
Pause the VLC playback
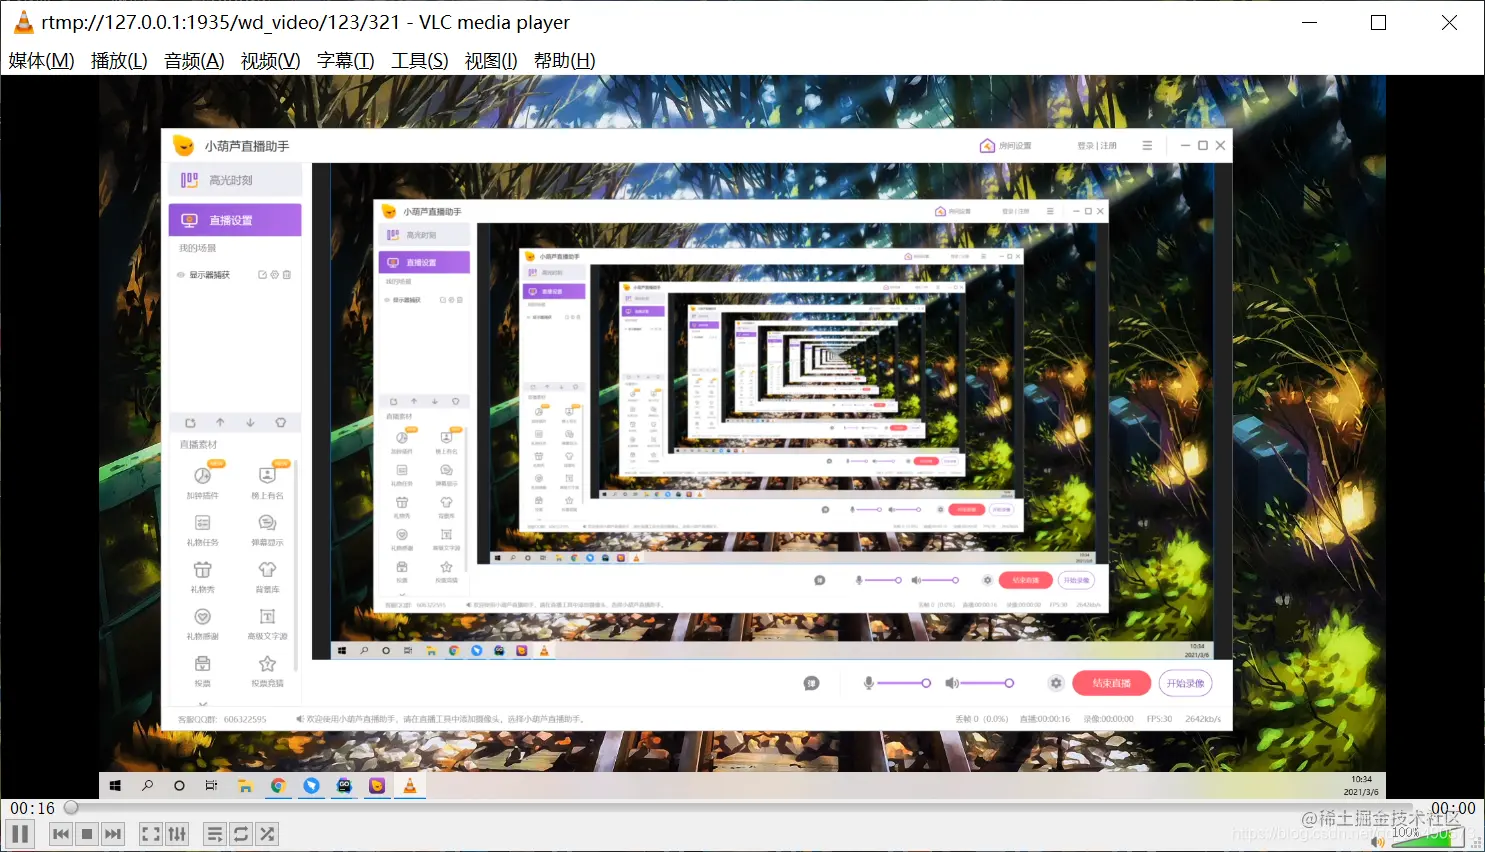pyautogui.click(x=20, y=834)
